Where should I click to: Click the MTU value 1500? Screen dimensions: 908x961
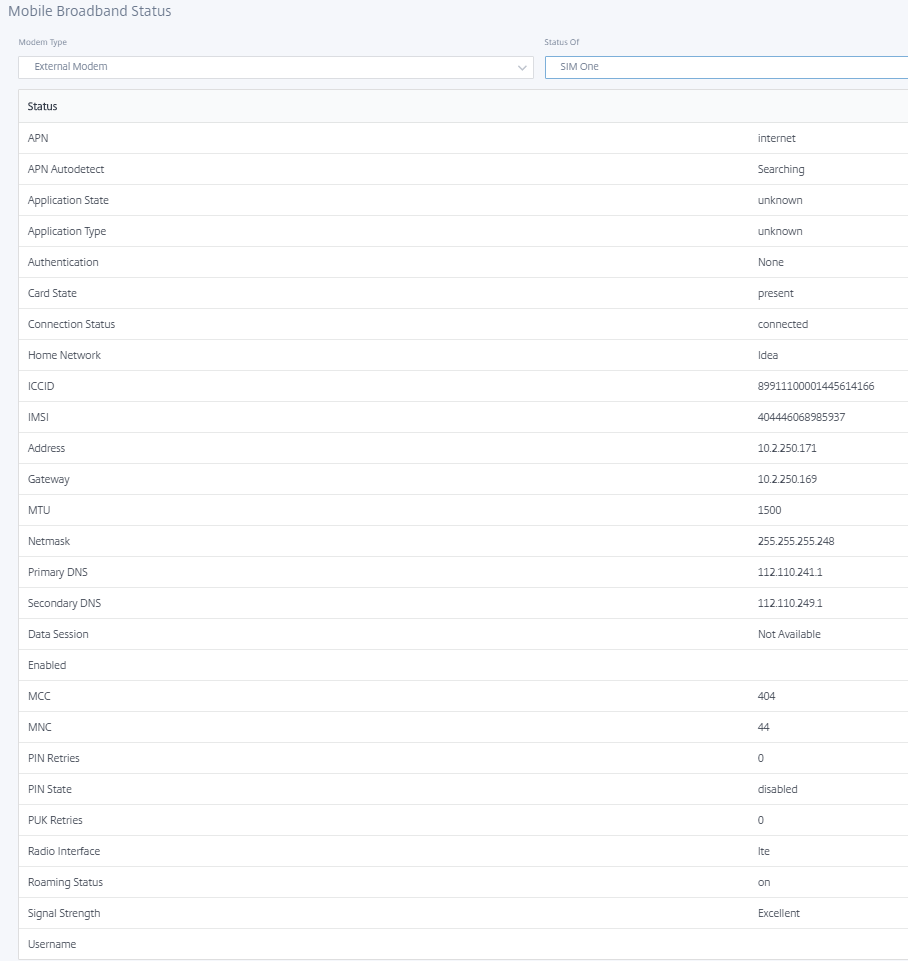[x=769, y=510]
